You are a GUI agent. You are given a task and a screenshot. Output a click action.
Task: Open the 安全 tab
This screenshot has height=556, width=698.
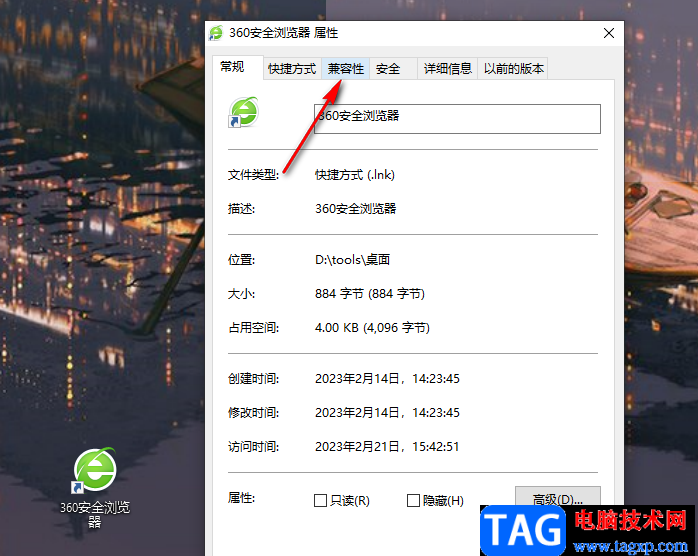[393, 69]
